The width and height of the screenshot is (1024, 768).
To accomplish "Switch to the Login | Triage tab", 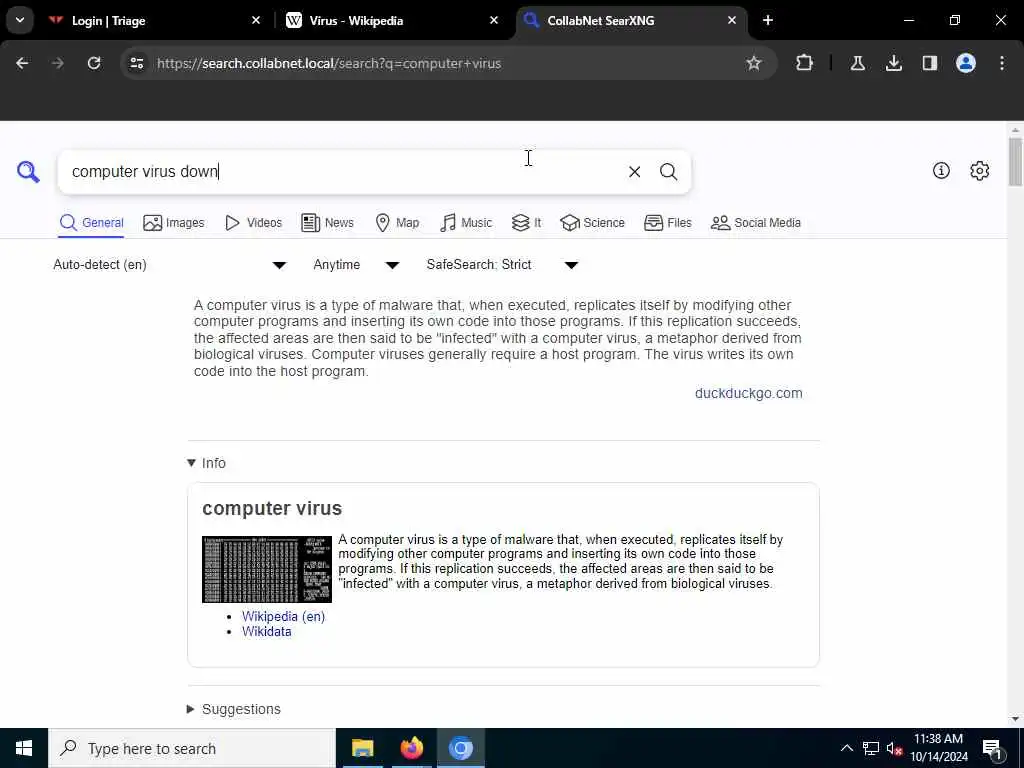I will click(155, 20).
